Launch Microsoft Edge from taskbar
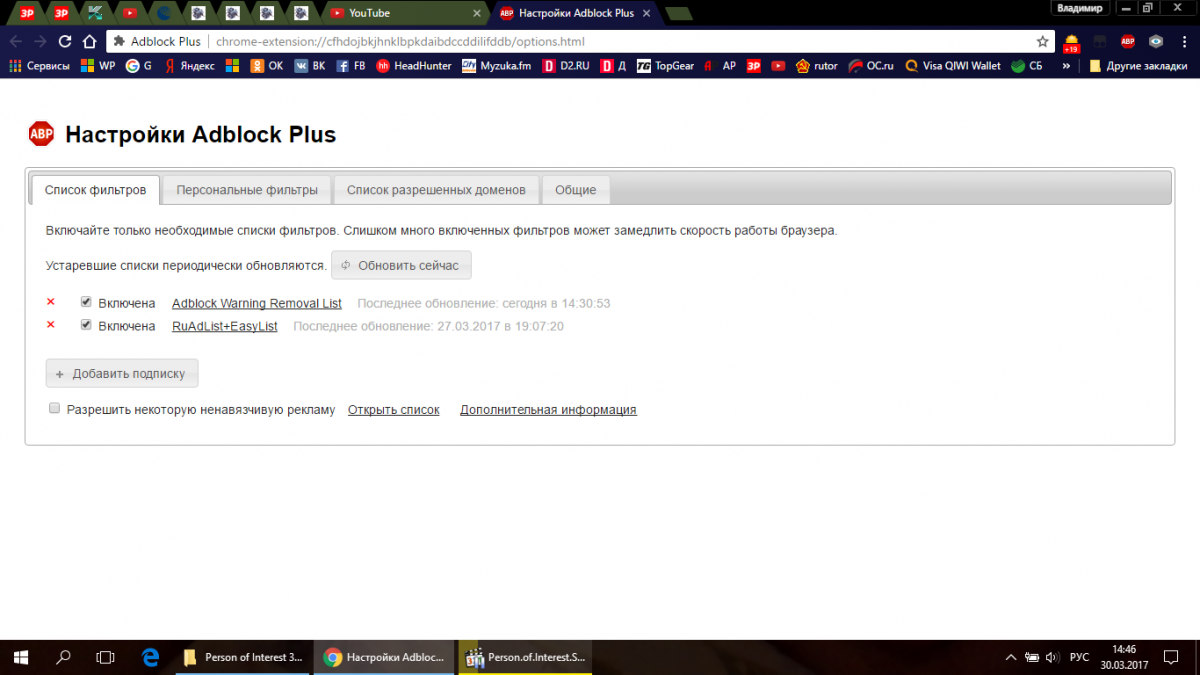 [151, 657]
